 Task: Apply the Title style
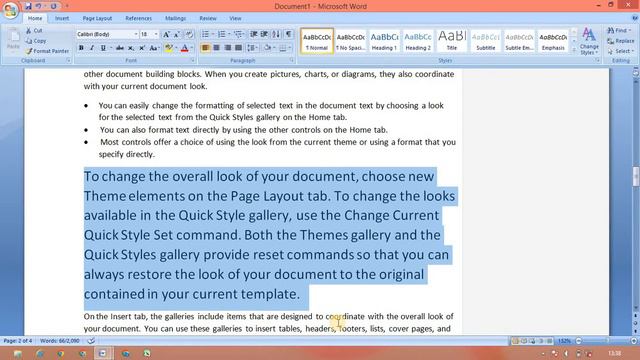(x=452, y=41)
